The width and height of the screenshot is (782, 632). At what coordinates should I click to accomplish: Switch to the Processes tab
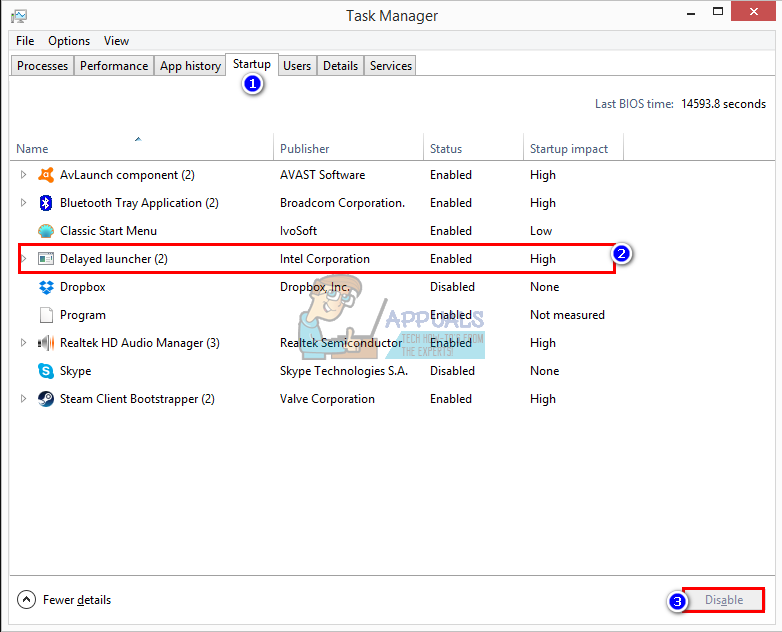[x=42, y=66]
